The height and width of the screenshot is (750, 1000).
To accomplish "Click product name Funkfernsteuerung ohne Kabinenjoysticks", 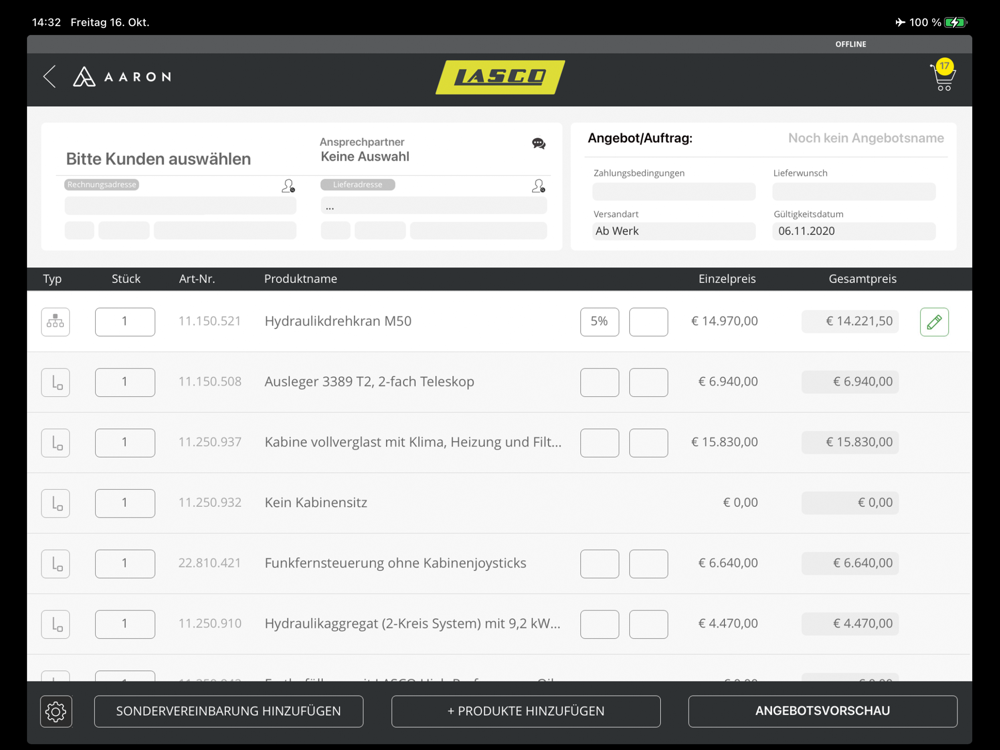I will (395, 563).
